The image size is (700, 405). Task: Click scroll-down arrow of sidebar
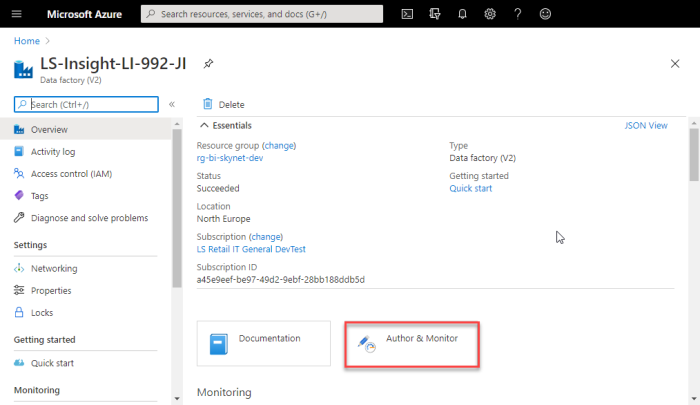(177, 398)
